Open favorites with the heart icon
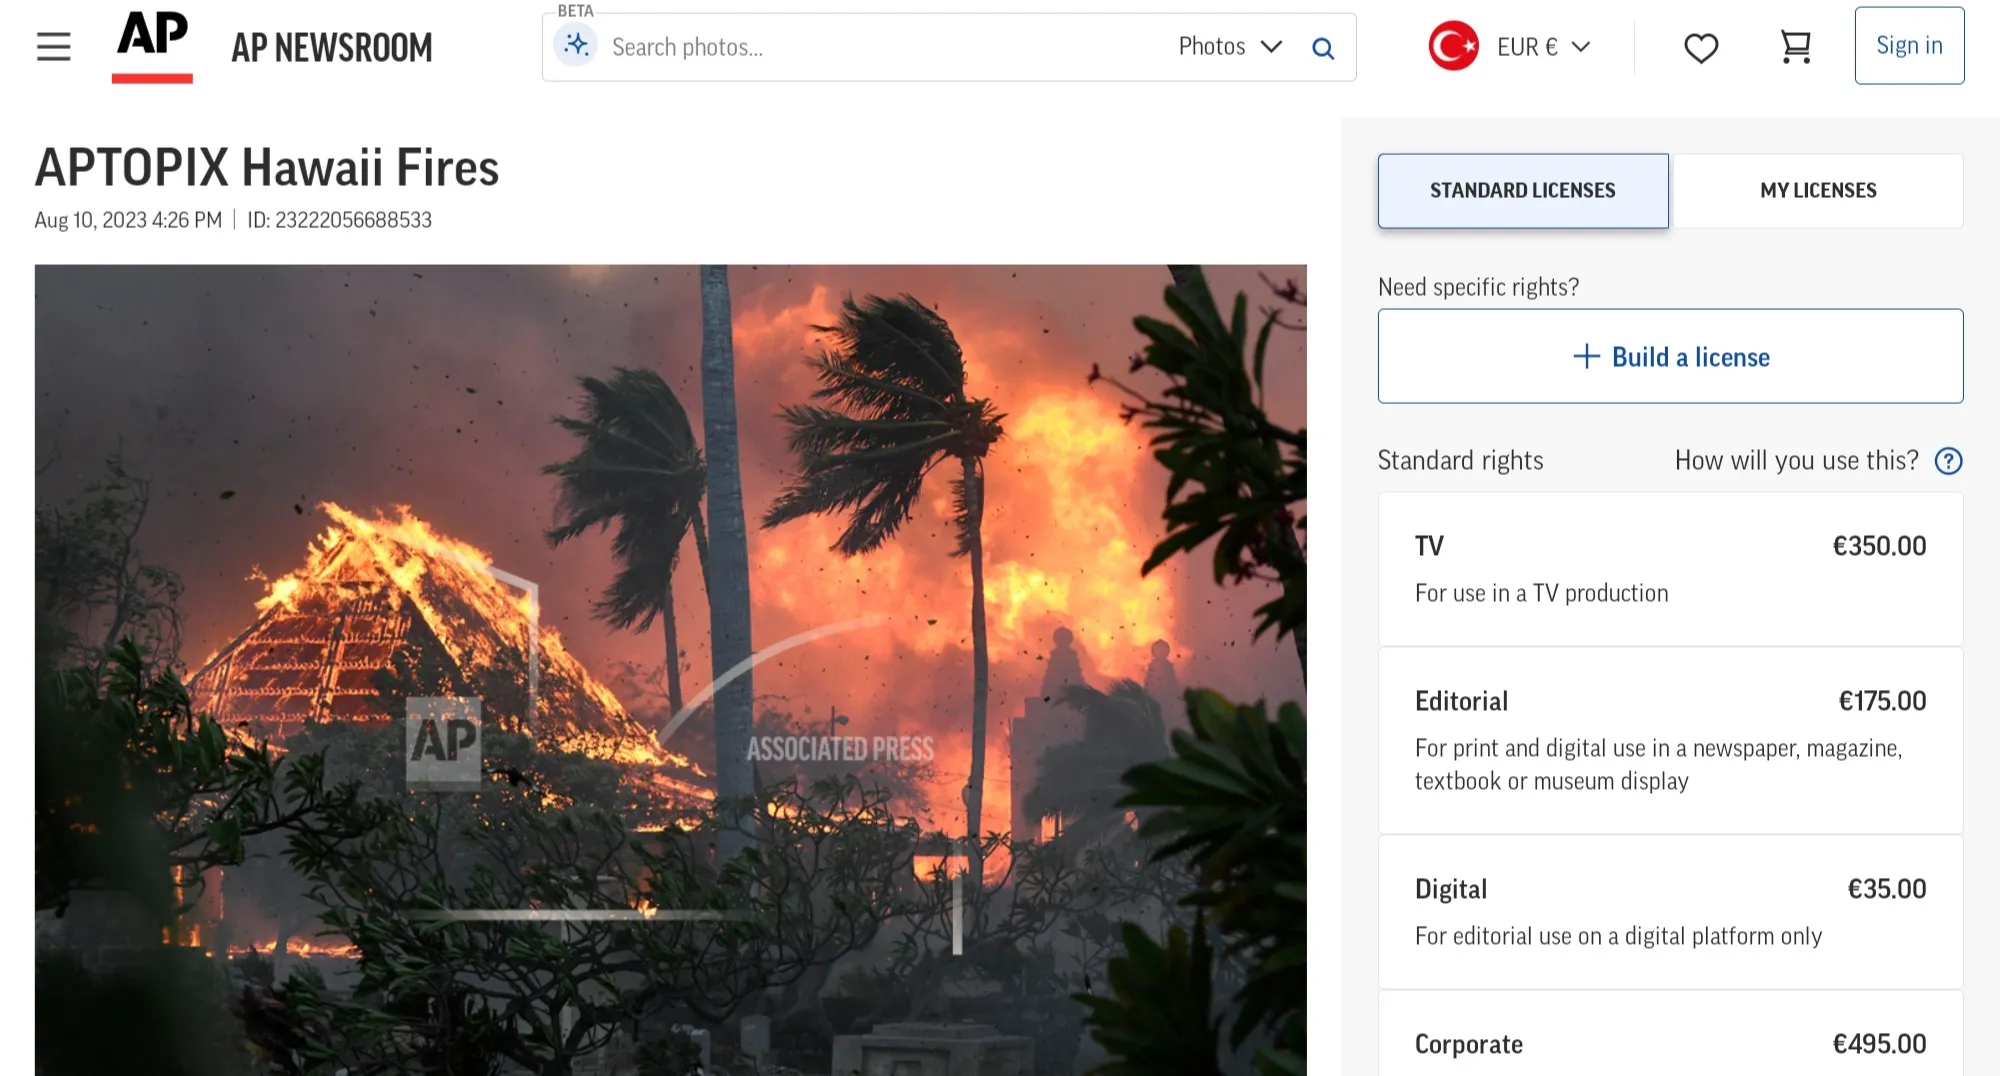This screenshot has width=2000, height=1076. [x=1701, y=46]
